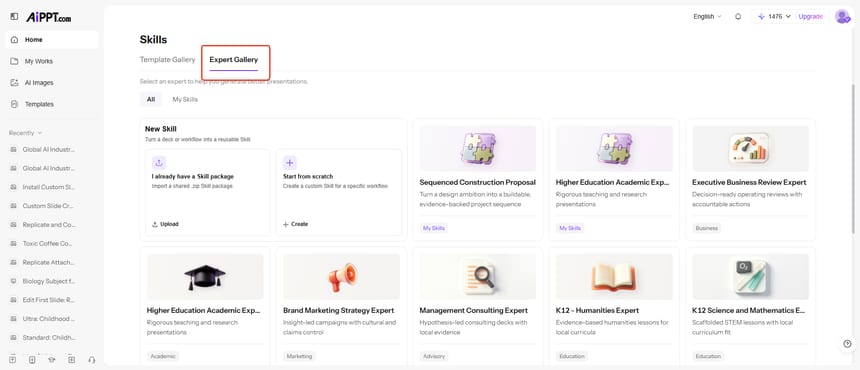Screen dimensions: 860x370
Task: Click the Advisory tag on the Management Consulting card
Action: tap(434, 356)
